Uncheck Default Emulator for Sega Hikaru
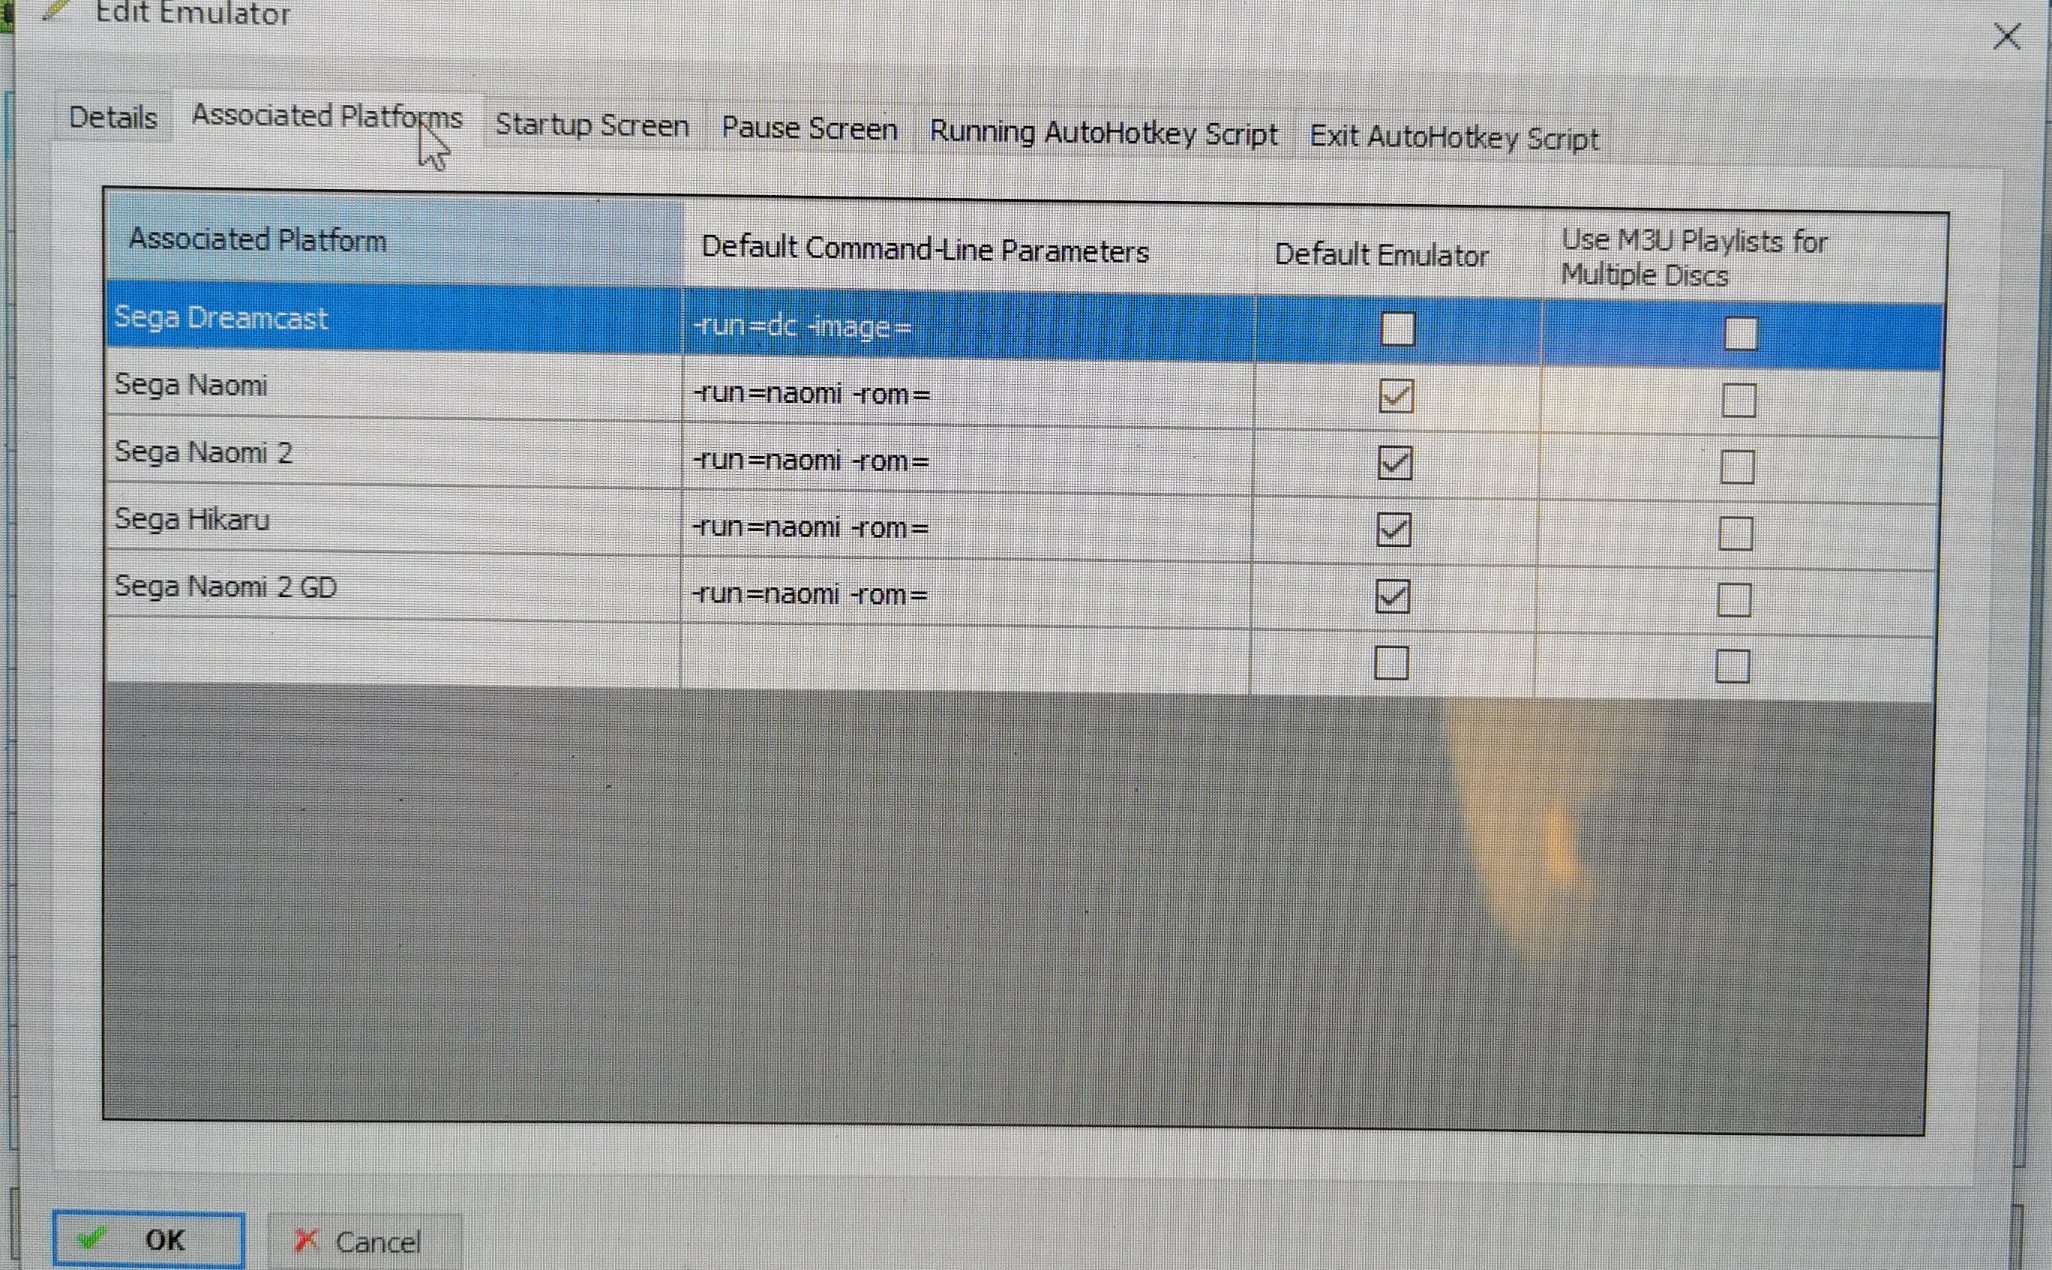2052x1270 pixels. (1394, 530)
